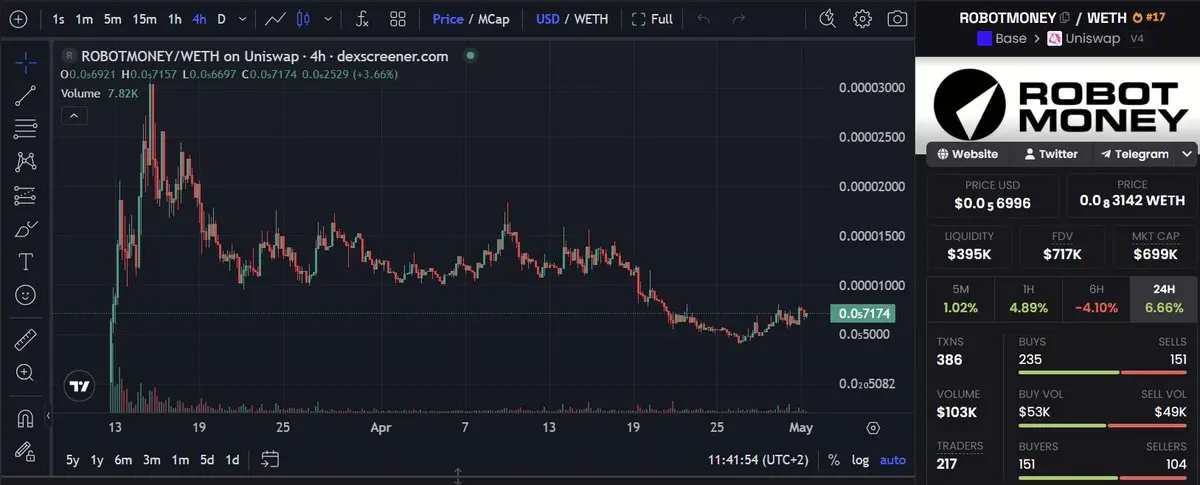
Task: Open the chart layout grid selector
Action: pyautogui.click(x=398, y=18)
